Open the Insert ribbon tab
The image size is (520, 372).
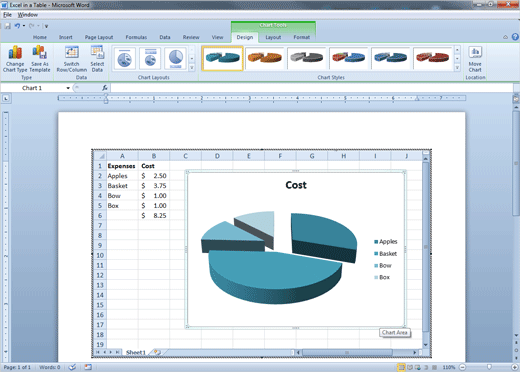pos(66,37)
